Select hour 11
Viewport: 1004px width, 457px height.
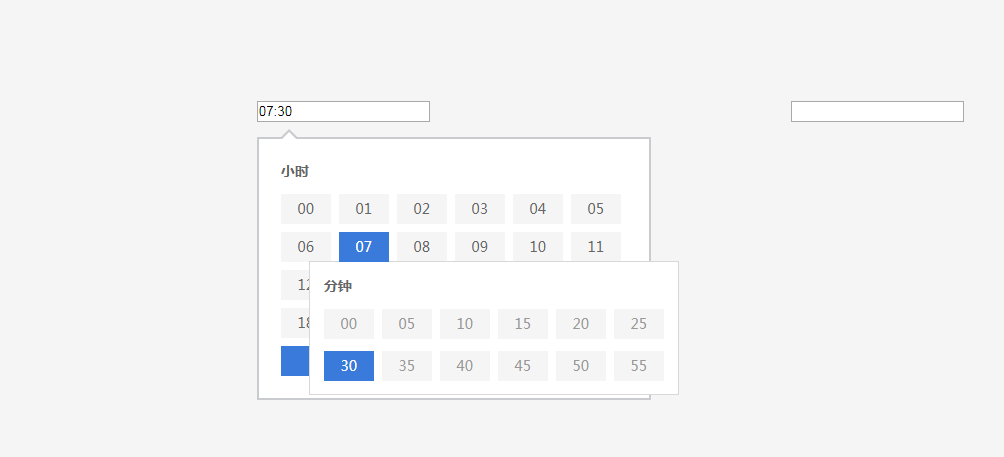point(595,246)
